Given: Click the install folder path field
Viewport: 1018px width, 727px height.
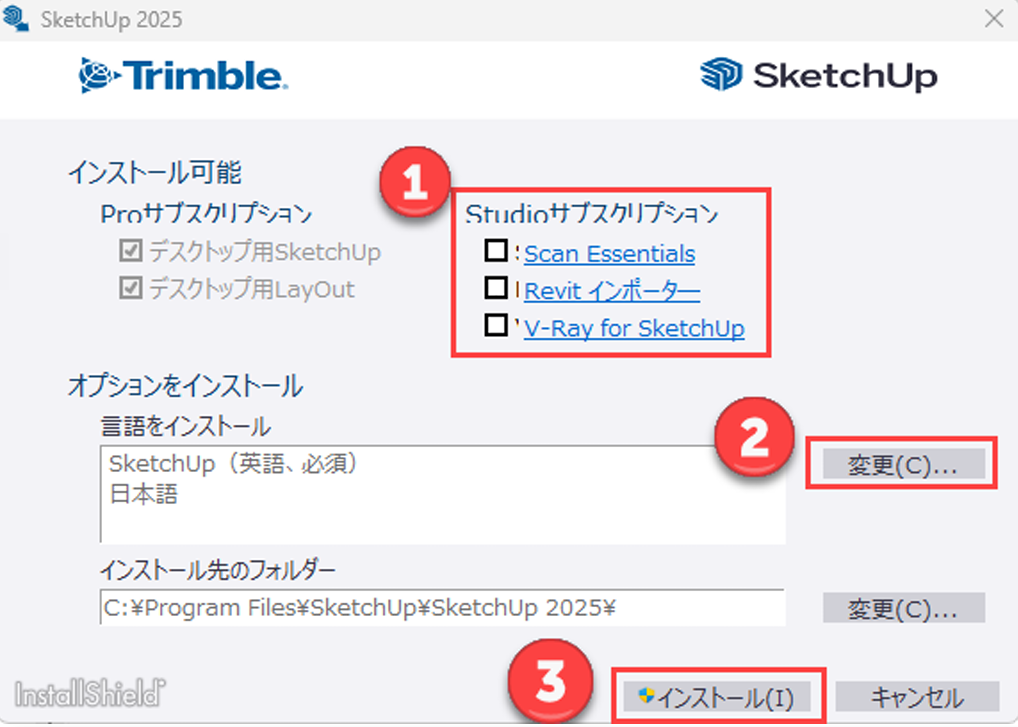Looking at the screenshot, I should tap(443, 608).
